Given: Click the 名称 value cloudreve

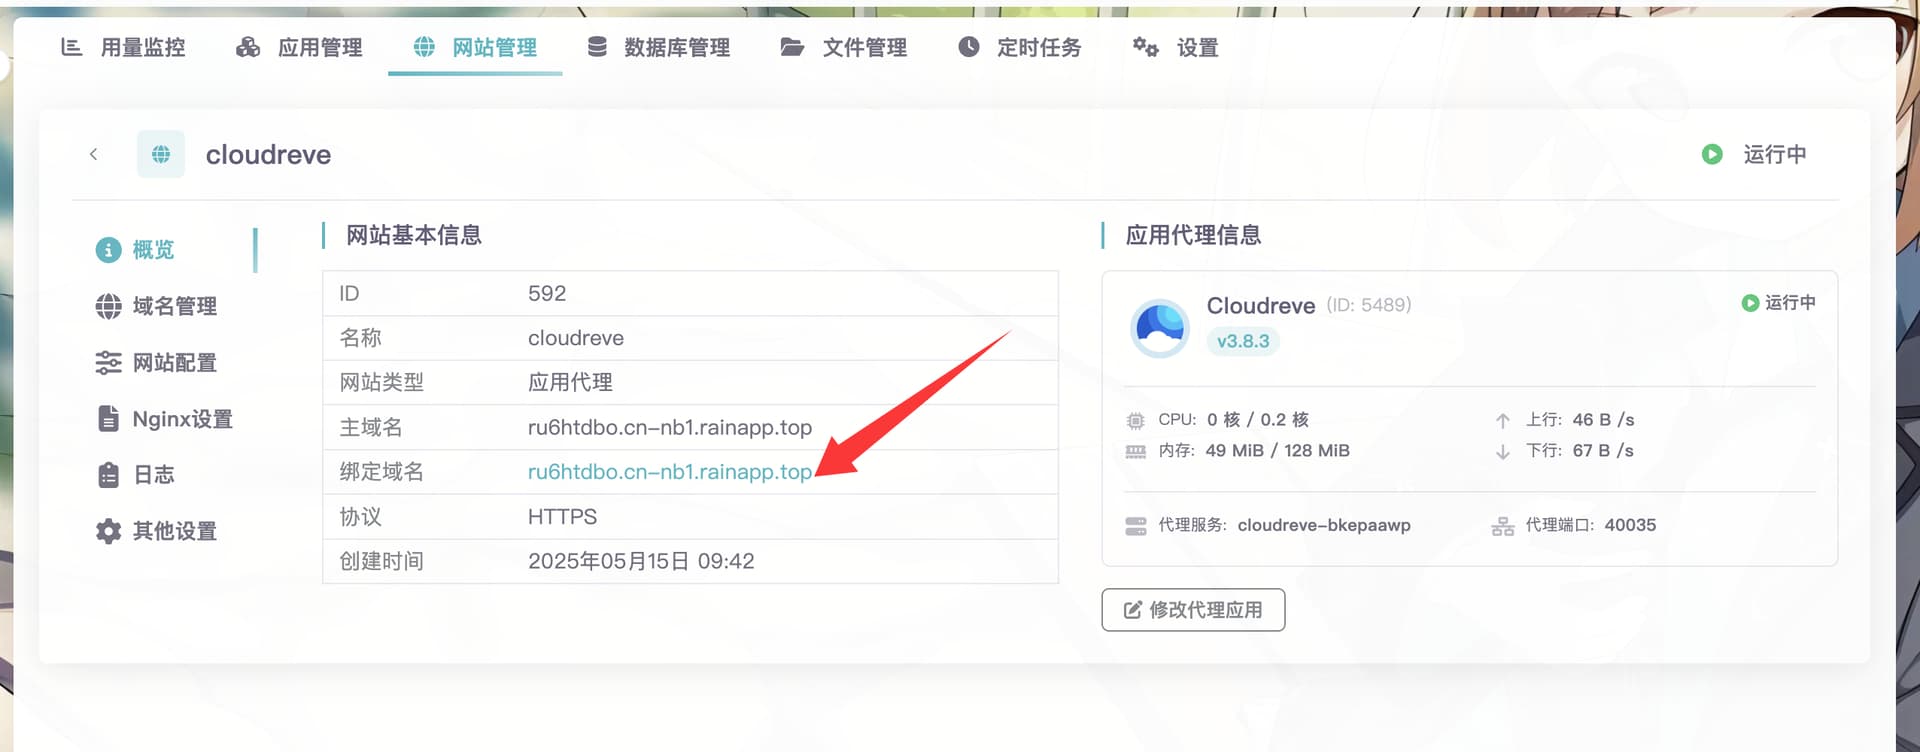Looking at the screenshot, I should click(x=576, y=338).
